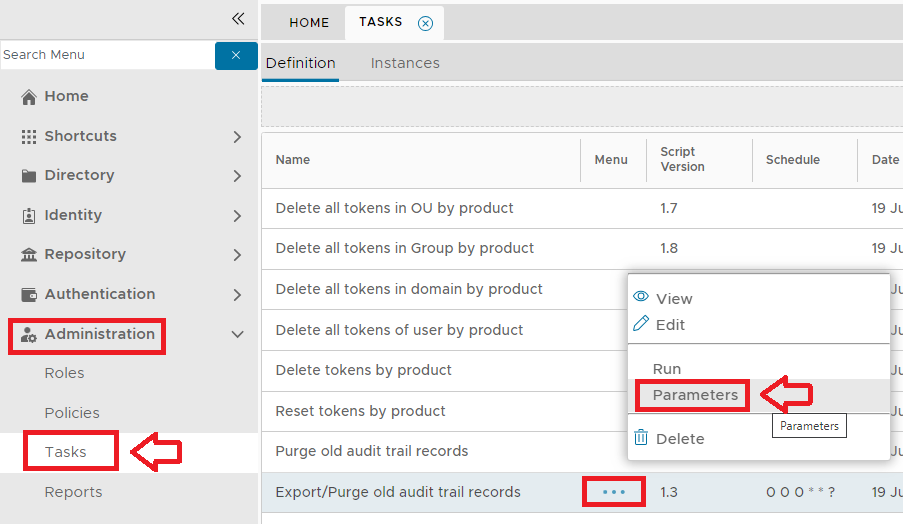Open Tasks under Administration
This screenshot has height=524, width=903.
66,452
